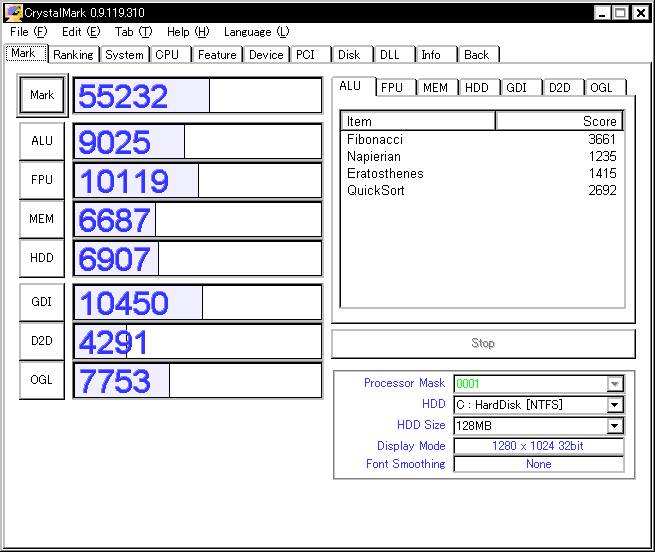Select the main Mark tab
655x552 pixels.
pyautogui.click(x=26, y=53)
